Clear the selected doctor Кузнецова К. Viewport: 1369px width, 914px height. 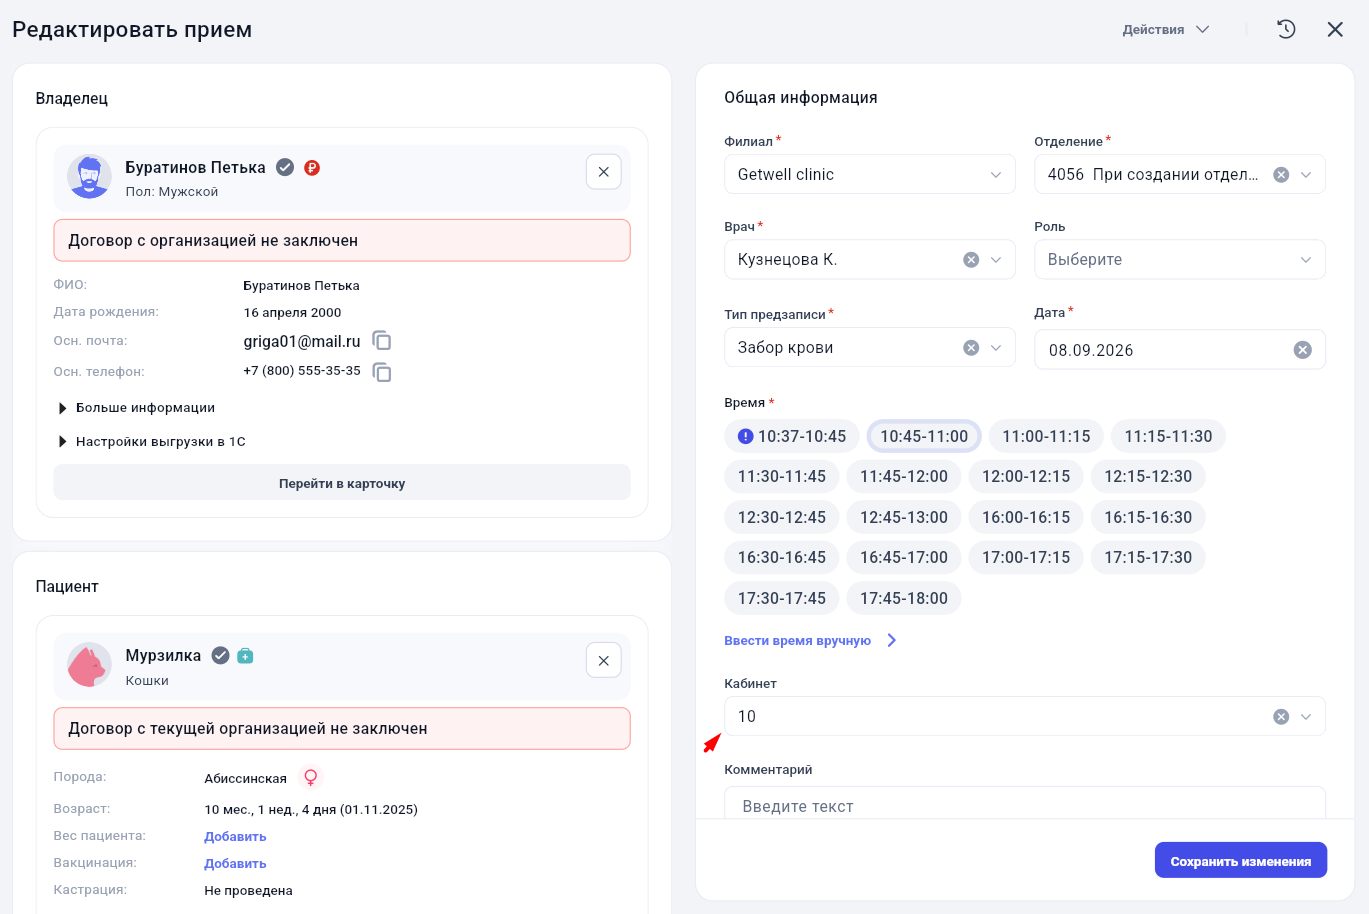click(x=970, y=260)
